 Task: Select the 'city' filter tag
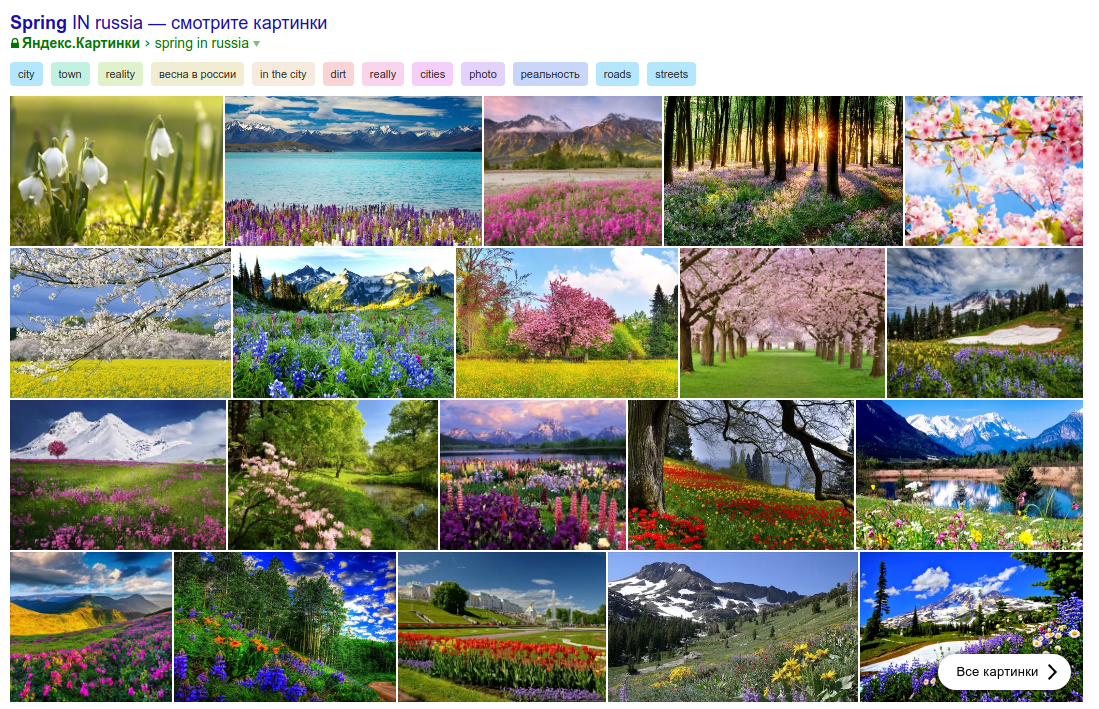click(26, 74)
